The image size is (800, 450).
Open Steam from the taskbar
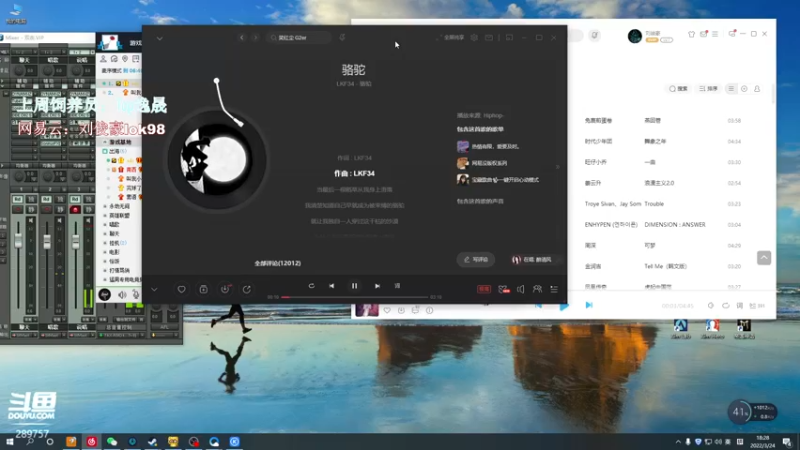coord(153,442)
